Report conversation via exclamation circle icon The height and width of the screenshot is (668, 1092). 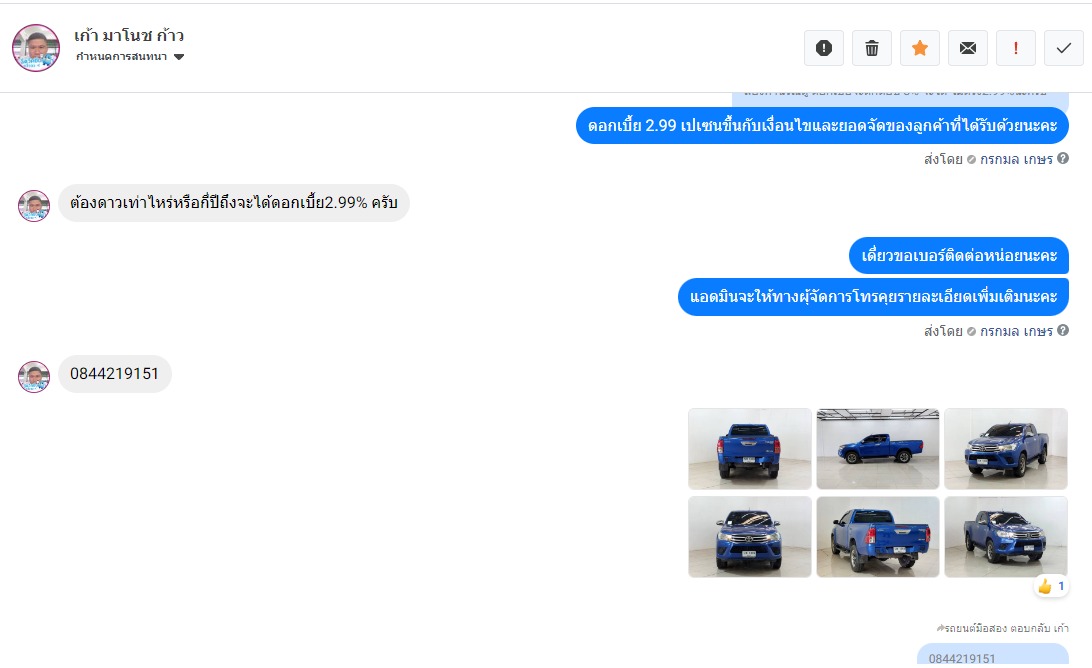[x=824, y=48]
